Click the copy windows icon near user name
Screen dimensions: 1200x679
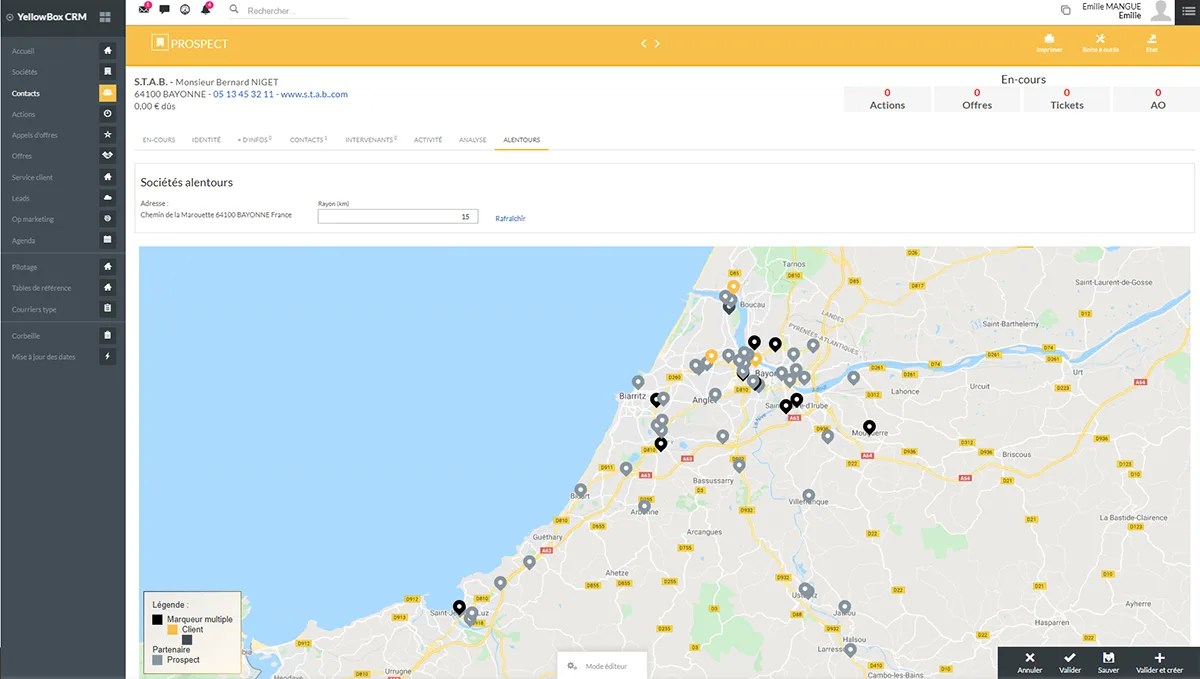click(x=1065, y=10)
